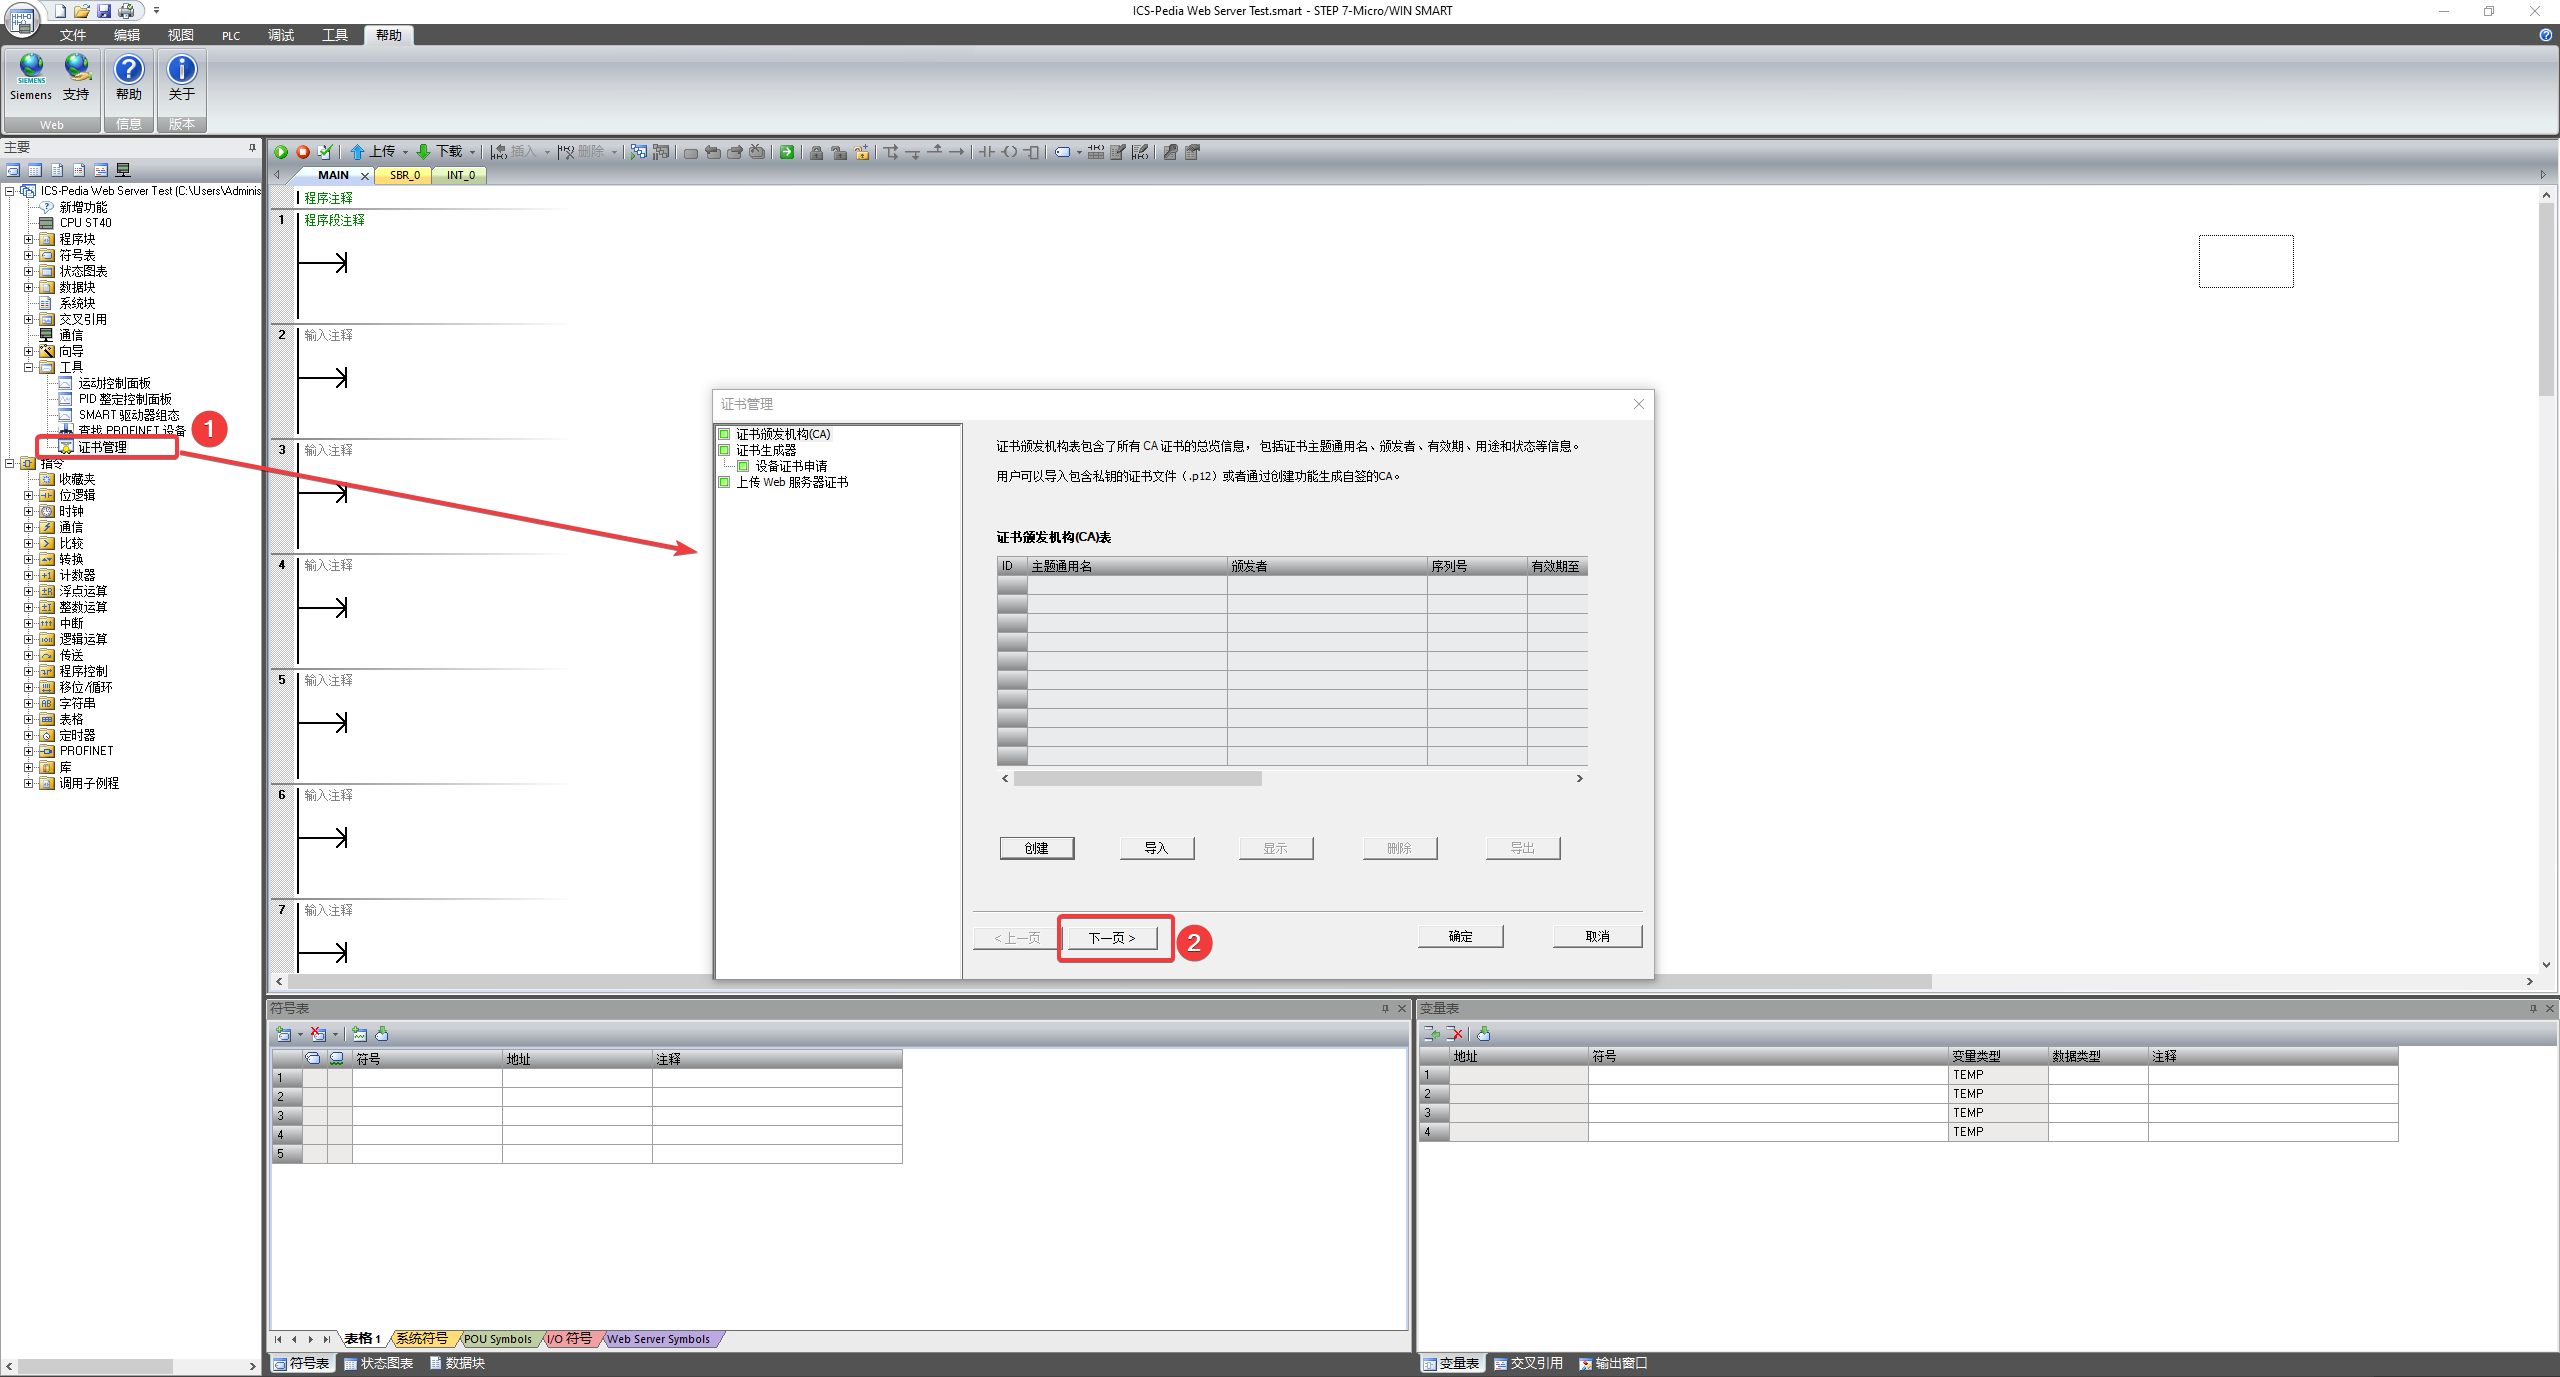Viewport: 2560px width, 1377px height.
Task: Click the red STOP button in toolbar
Action: coord(302,152)
